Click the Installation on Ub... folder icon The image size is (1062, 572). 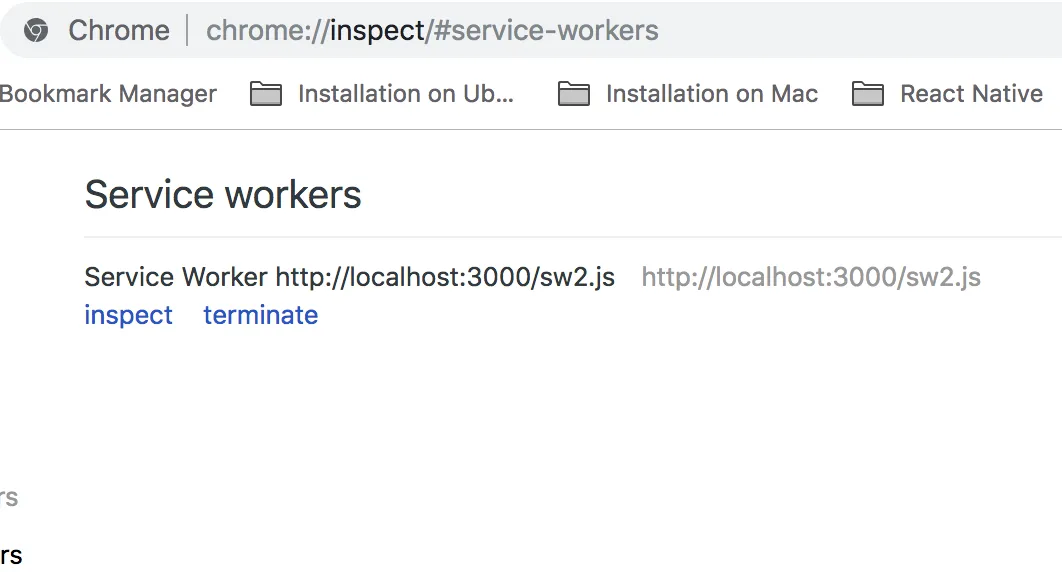pos(266,94)
